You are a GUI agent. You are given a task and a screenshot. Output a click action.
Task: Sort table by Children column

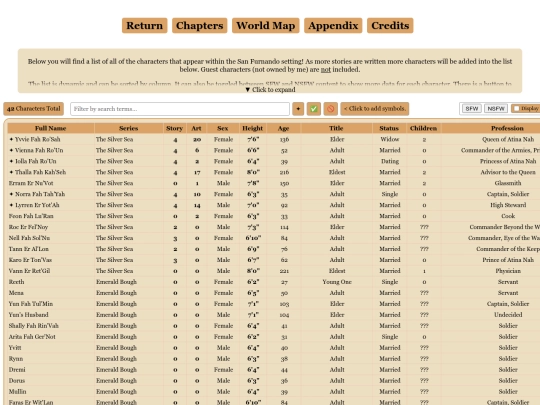[x=424, y=128]
